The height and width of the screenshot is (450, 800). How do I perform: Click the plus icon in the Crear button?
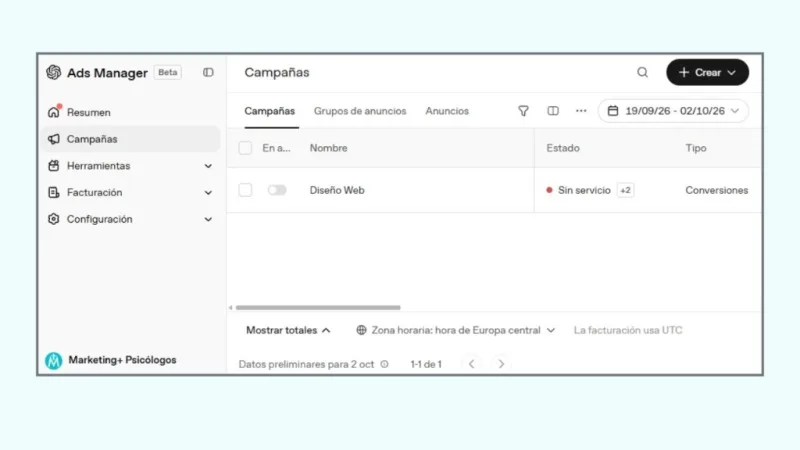[x=684, y=72]
